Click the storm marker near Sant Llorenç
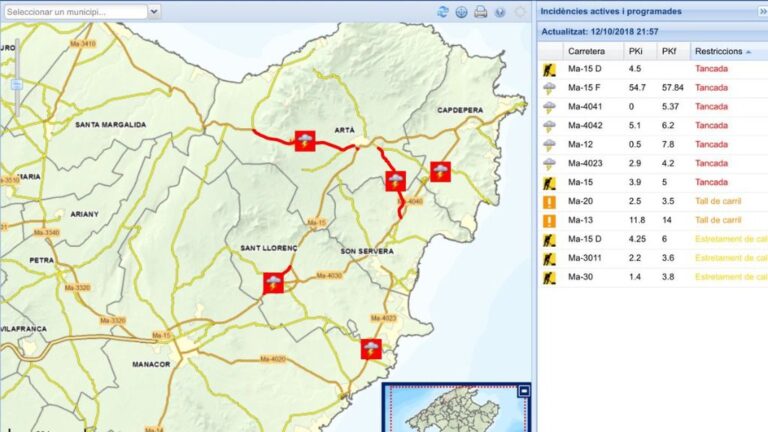 click(x=273, y=283)
